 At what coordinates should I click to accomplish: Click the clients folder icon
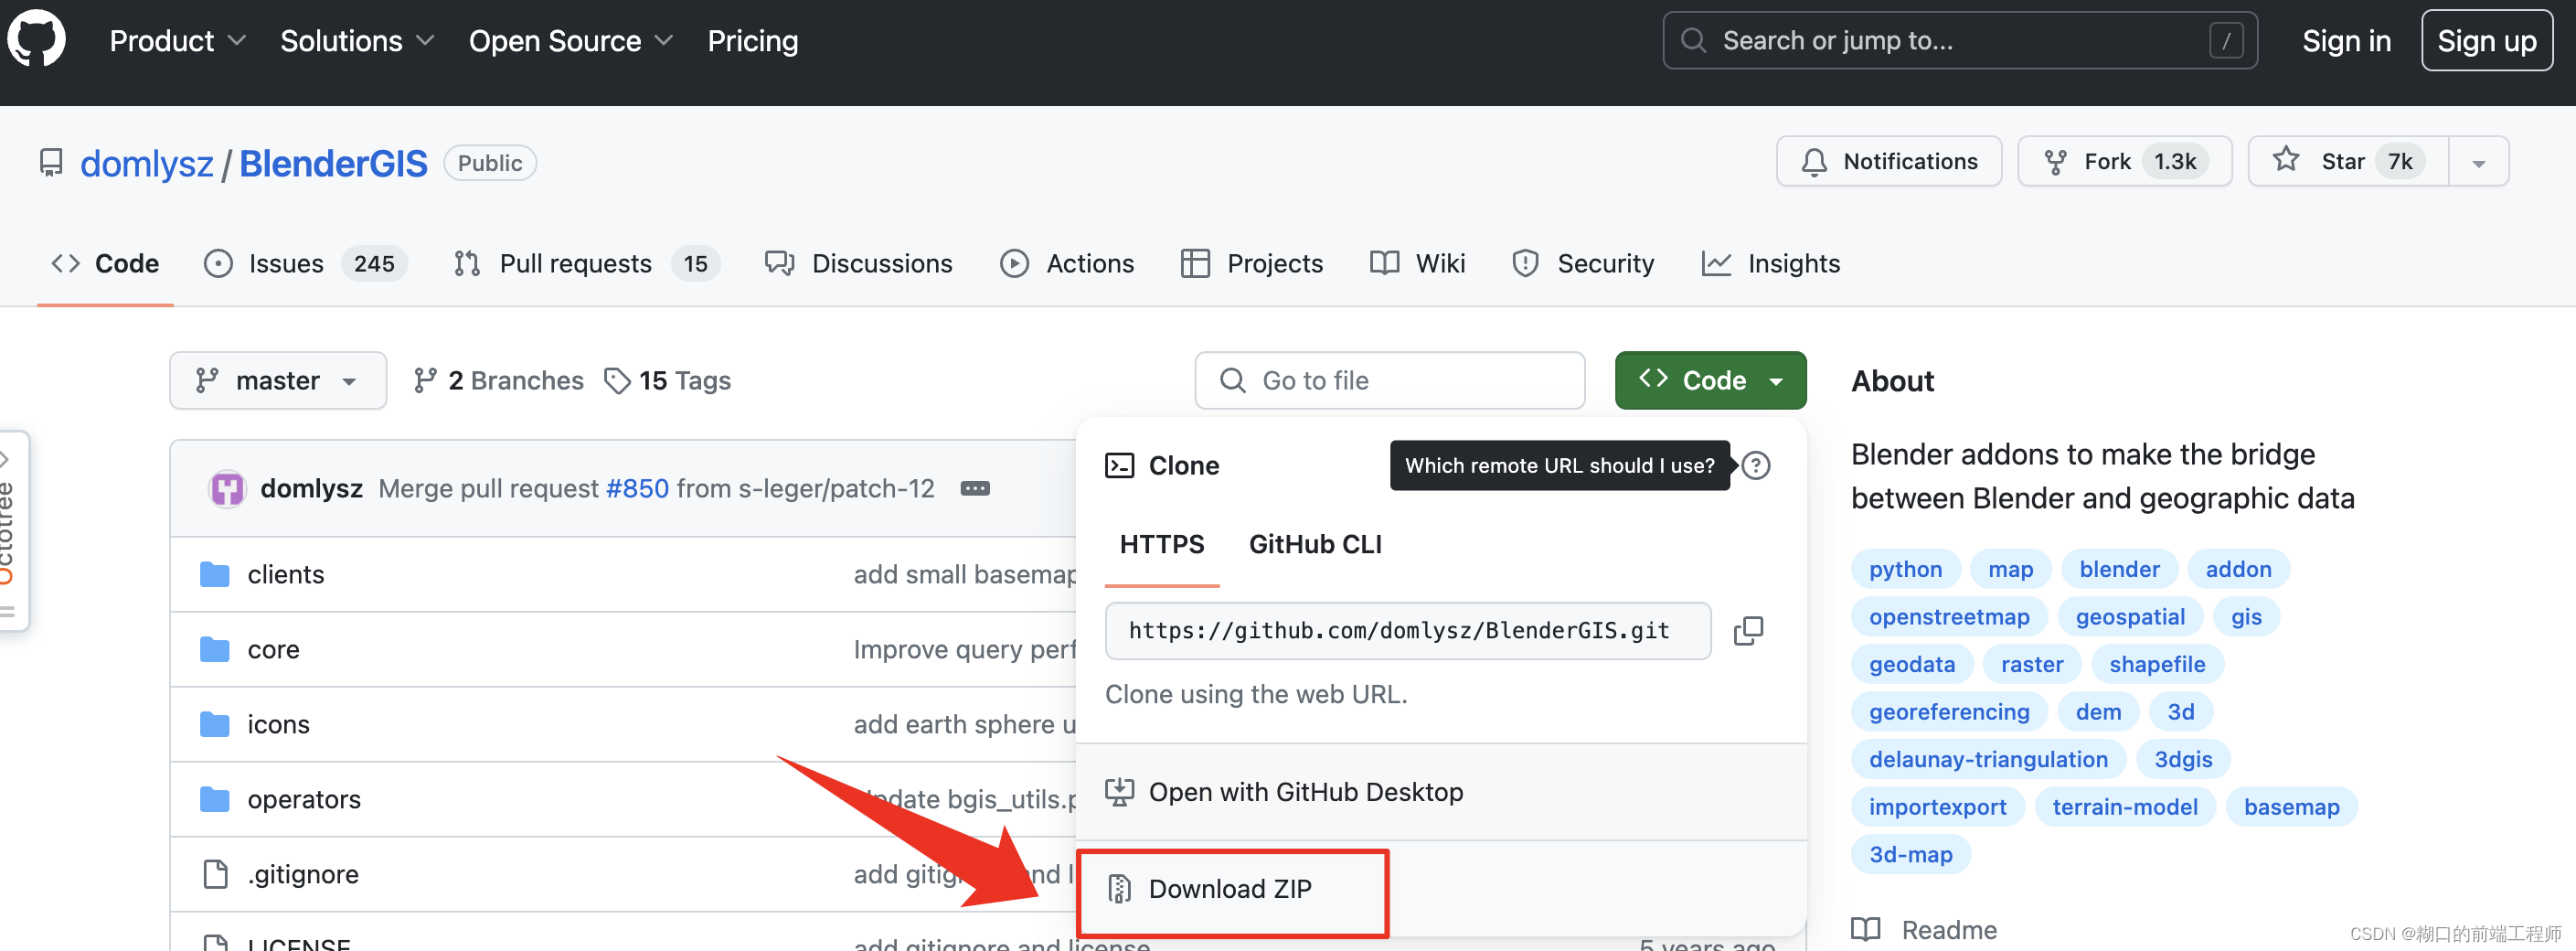pyautogui.click(x=214, y=575)
